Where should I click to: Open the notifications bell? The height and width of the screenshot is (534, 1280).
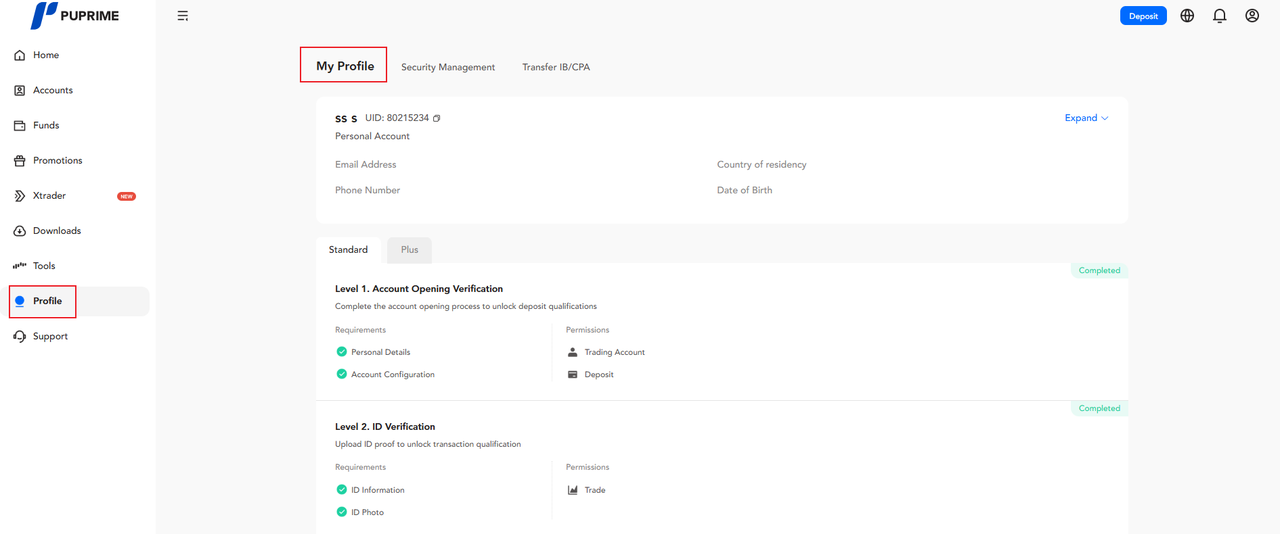click(x=1219, y=16)
